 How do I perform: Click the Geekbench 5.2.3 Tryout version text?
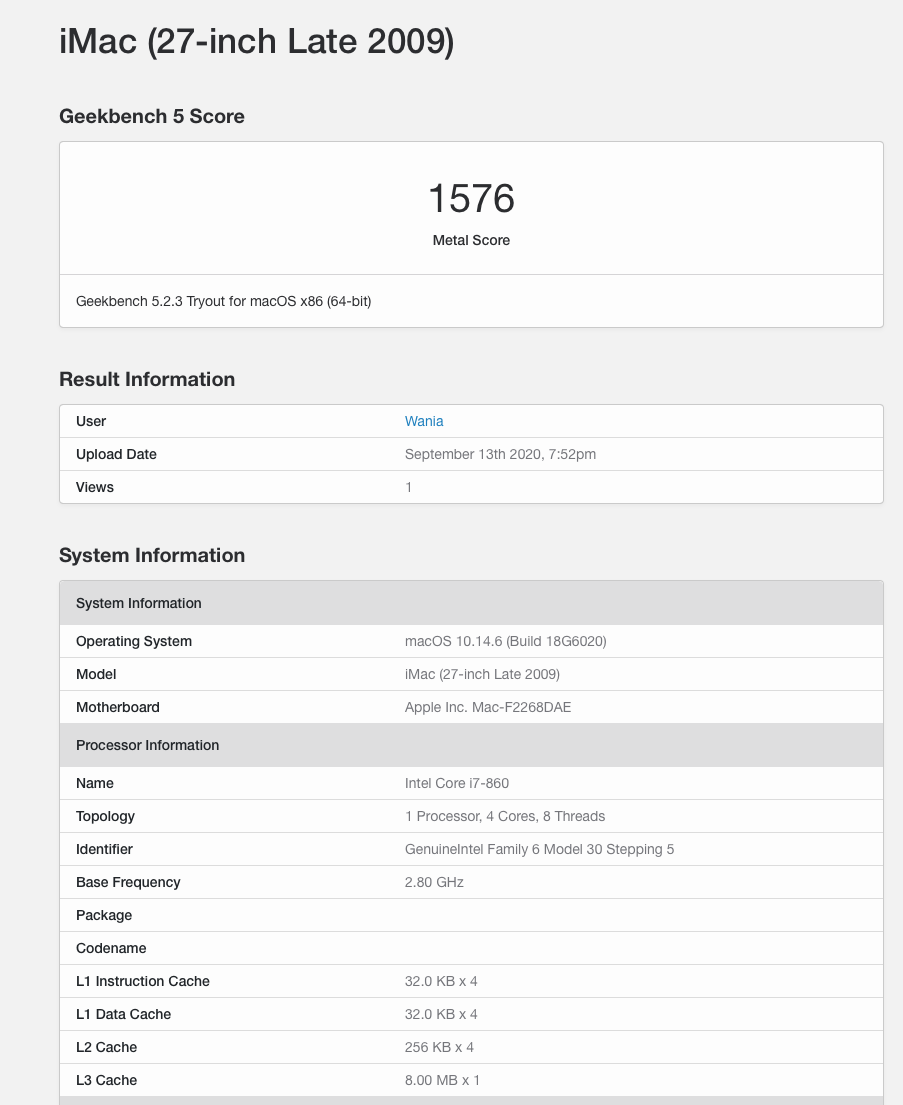point(223,301)
